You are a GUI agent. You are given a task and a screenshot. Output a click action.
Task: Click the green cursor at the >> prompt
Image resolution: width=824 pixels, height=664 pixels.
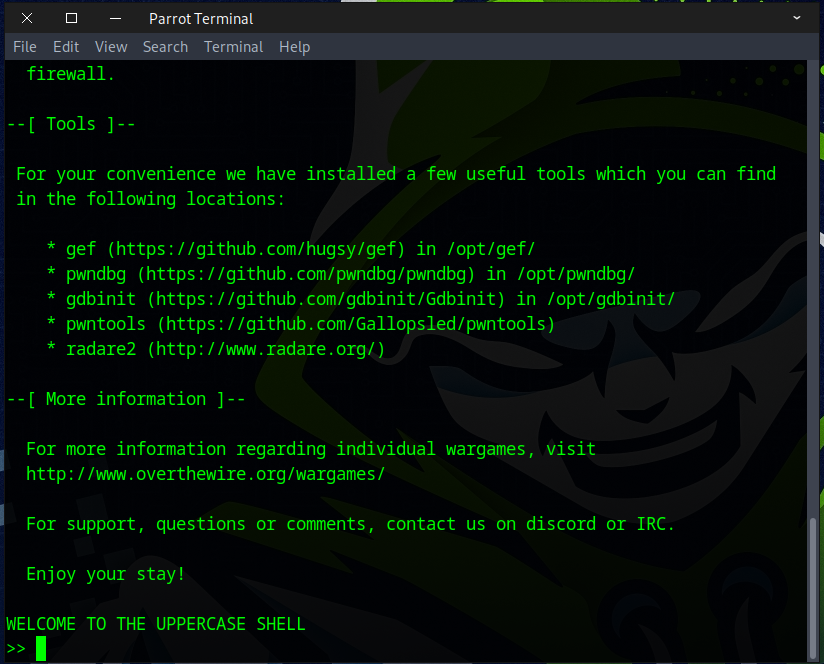pos(41,649)
